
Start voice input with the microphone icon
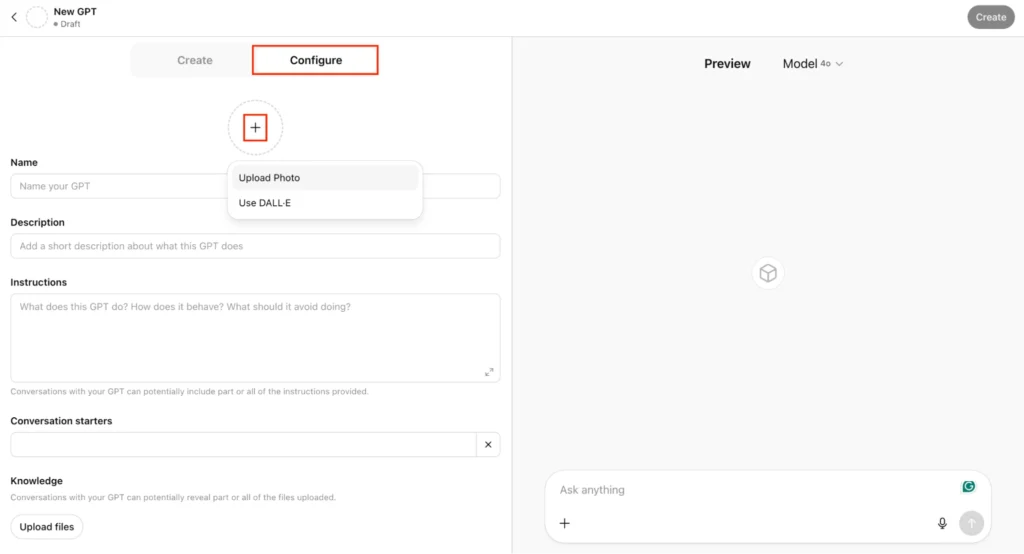point(942,523)
